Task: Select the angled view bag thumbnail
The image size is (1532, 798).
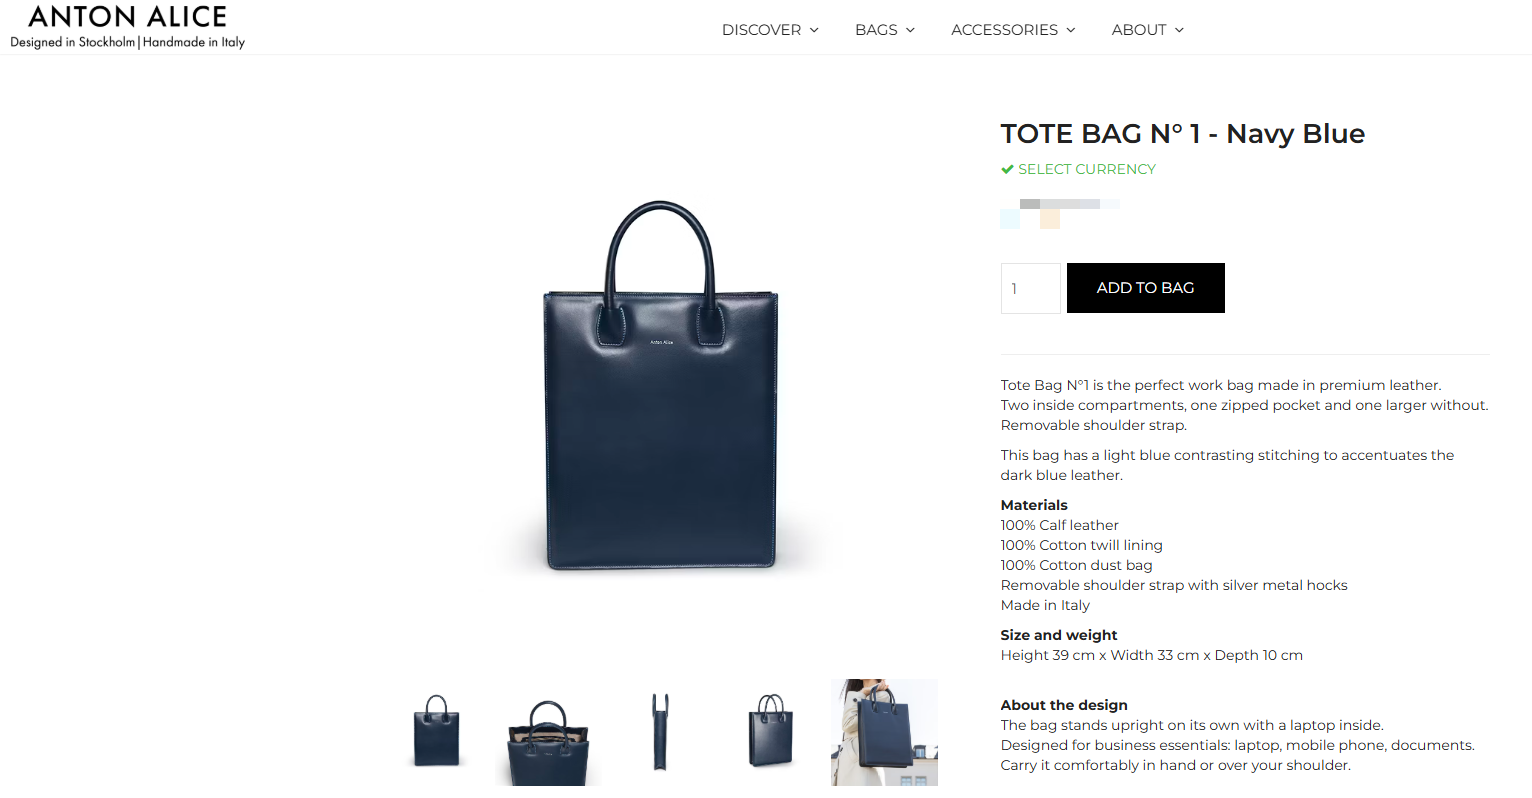Action: point(771,732)
